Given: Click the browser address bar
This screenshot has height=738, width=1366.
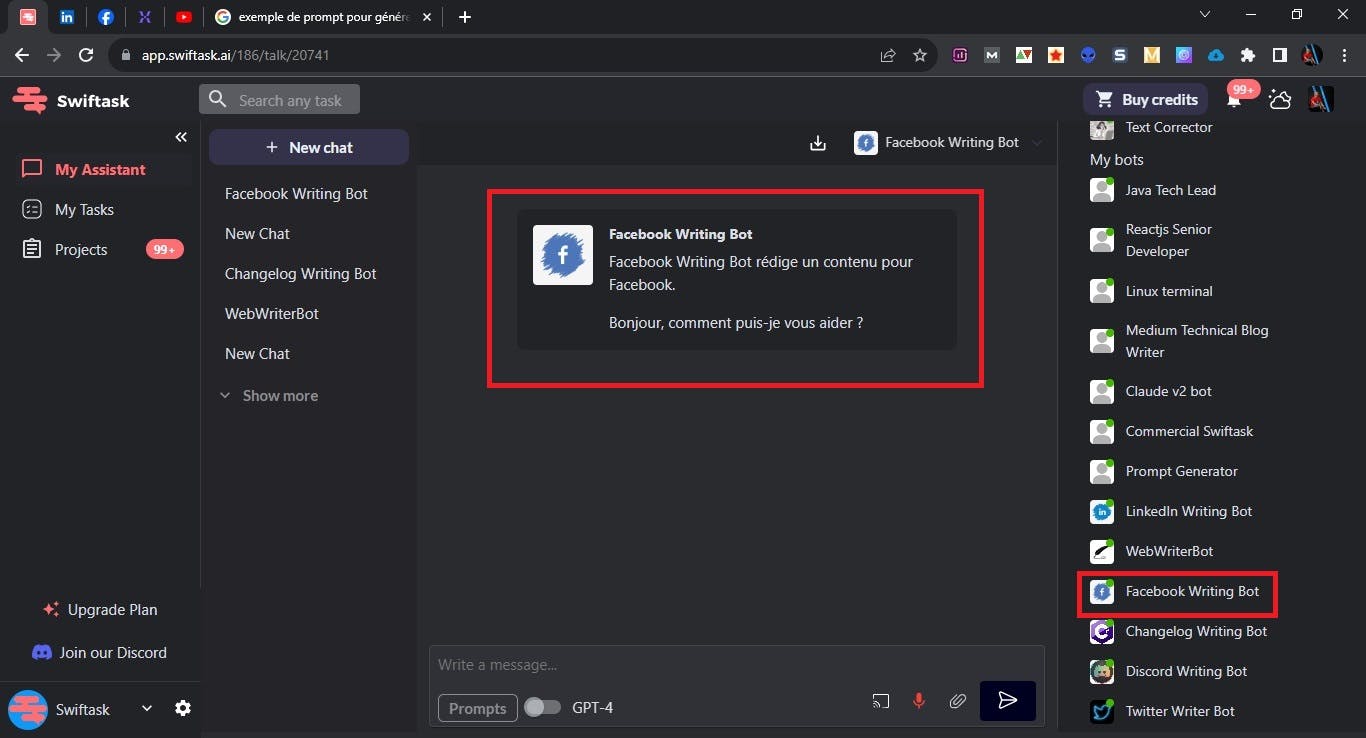Looking at the screenshot, I should (498, 56).
